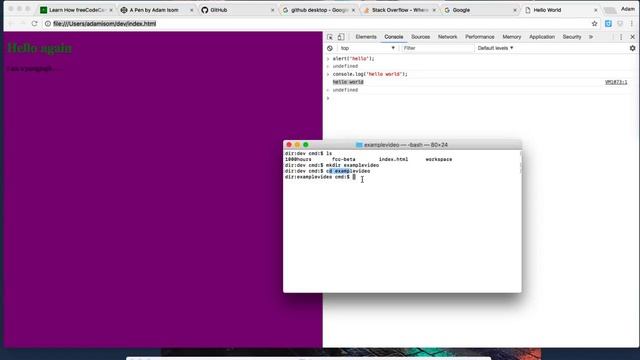
Task: Open the Elements tab in DevTools
Action: (366, 37)
